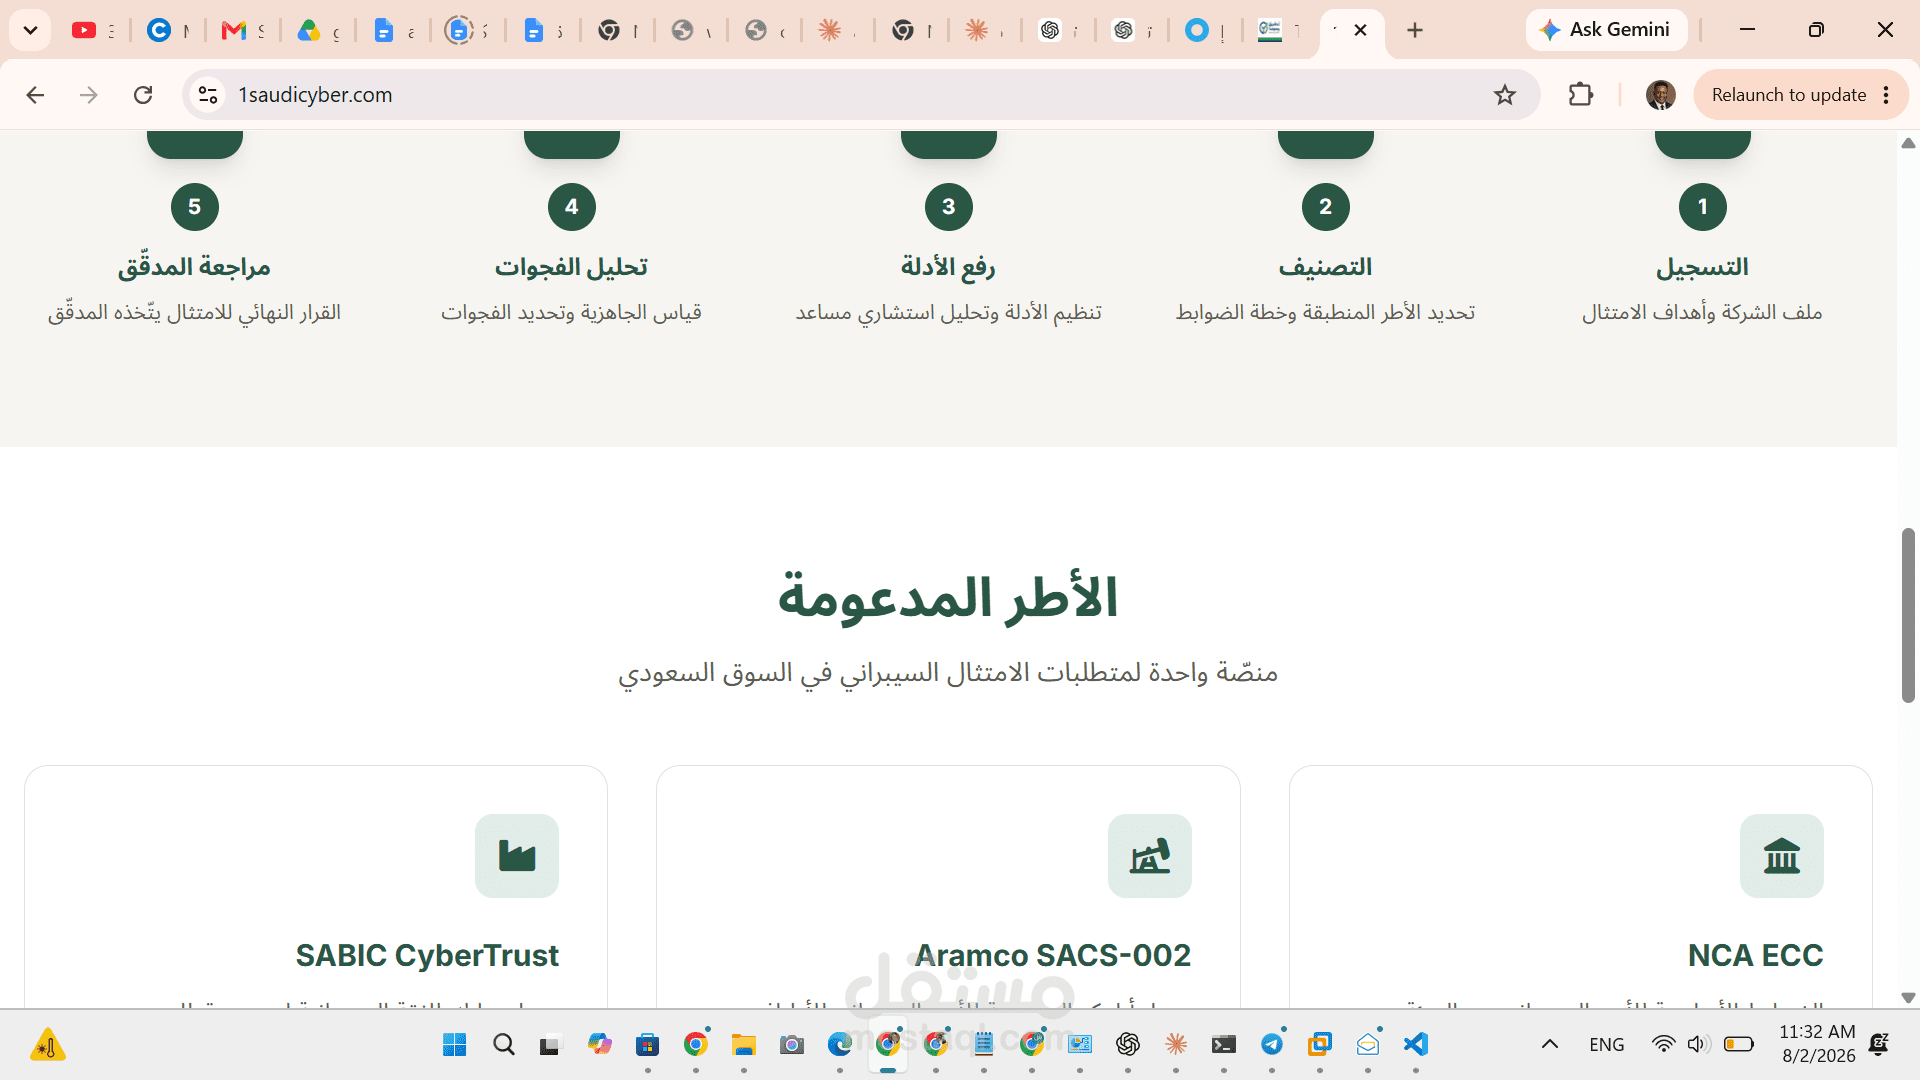Viewport: 1920px width, 1080px height.
Task: Close the active 1saudicyber tab
Action: [x=1361, y=31]
